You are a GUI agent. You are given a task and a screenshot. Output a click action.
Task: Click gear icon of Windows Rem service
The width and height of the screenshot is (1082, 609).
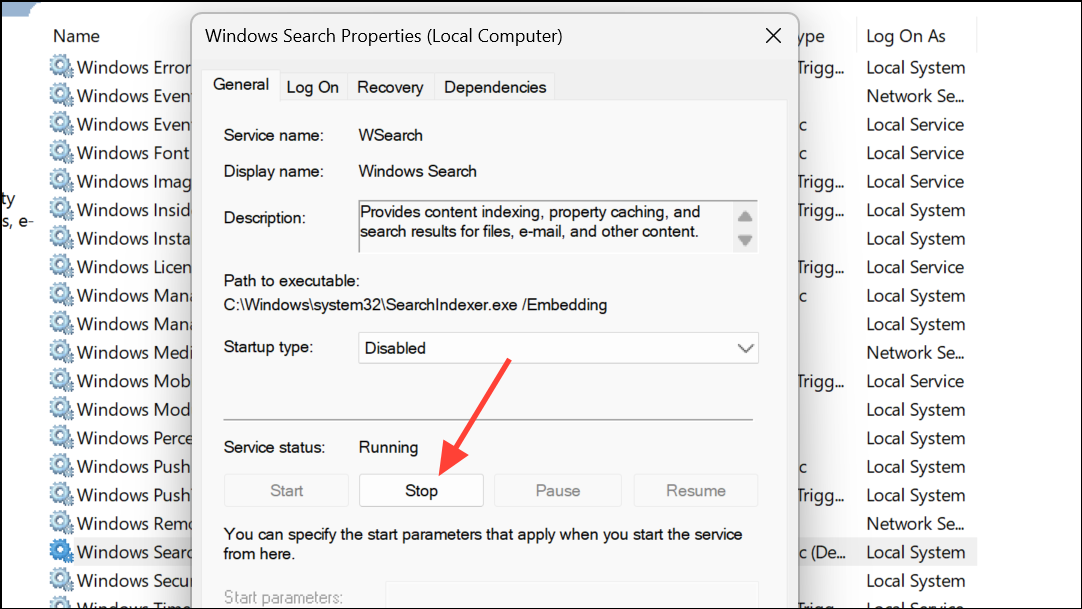click(61, 523)
